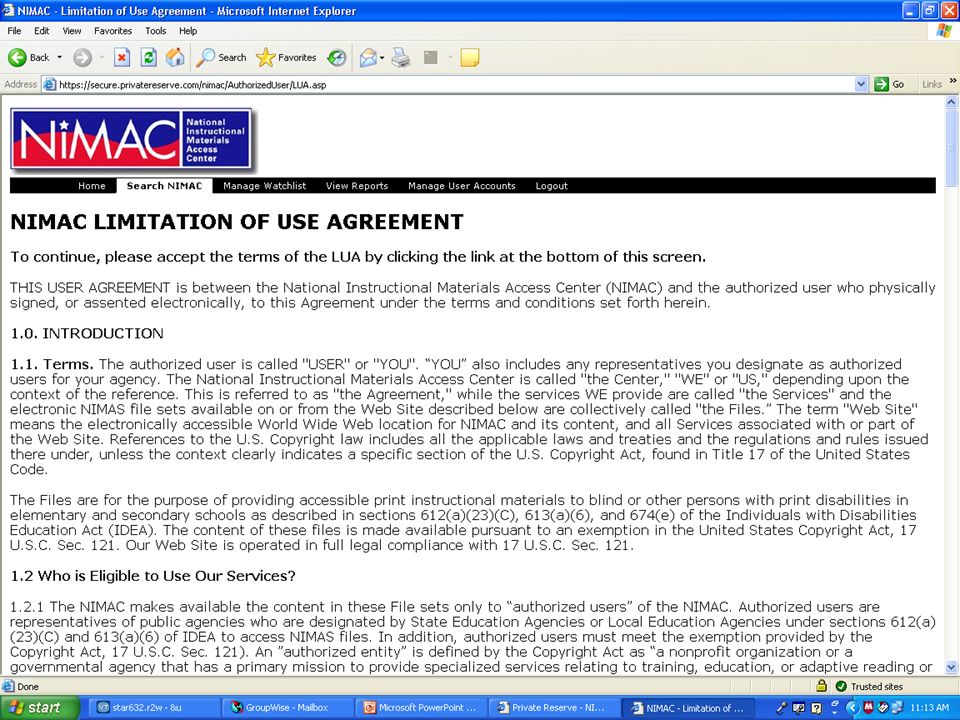The width and height of the screenshot is (960, 720).
Task: Click into the Address bar URL field
Action: (456, 84)
